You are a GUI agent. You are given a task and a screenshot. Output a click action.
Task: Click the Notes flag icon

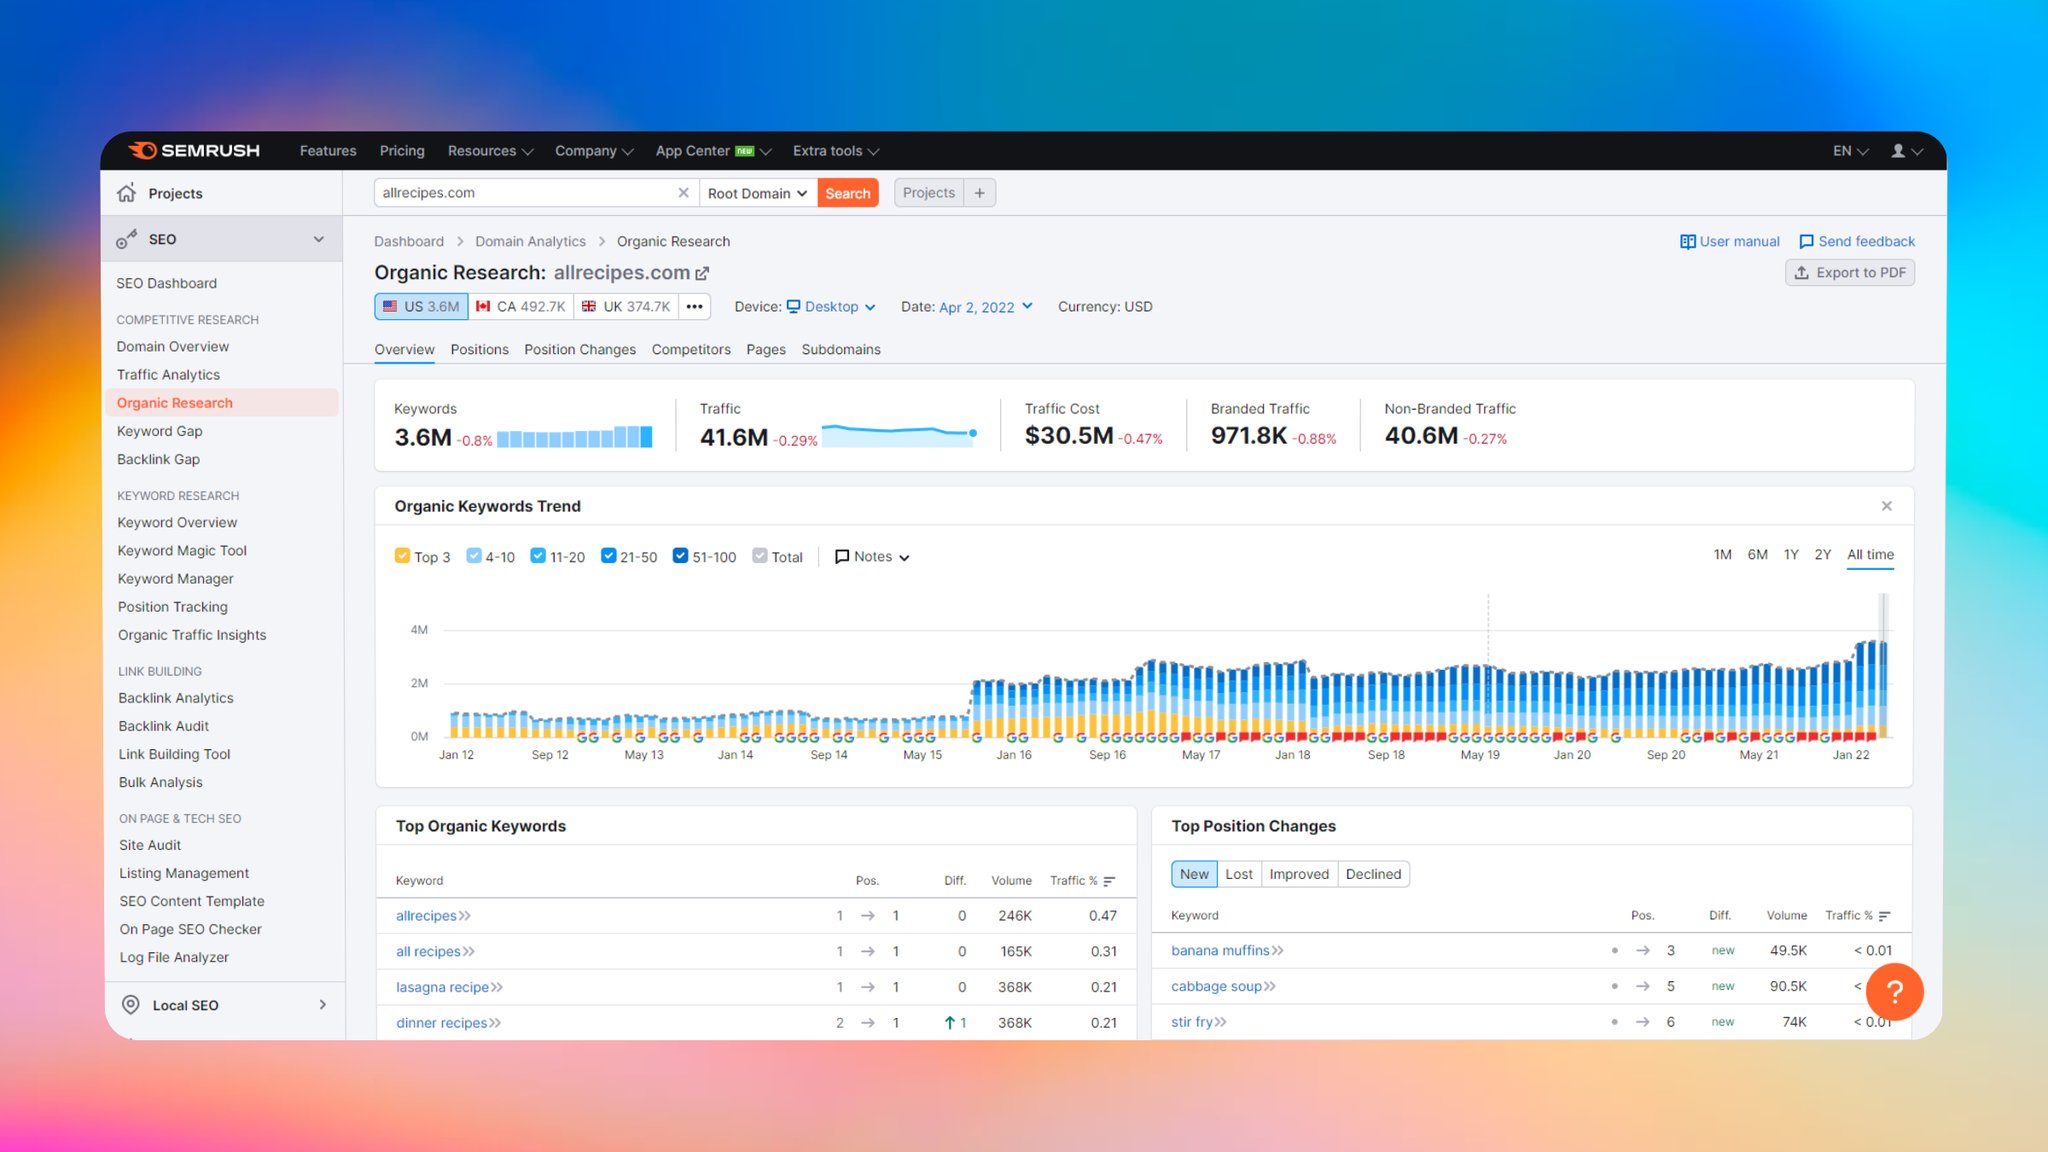tap(842, 557)
